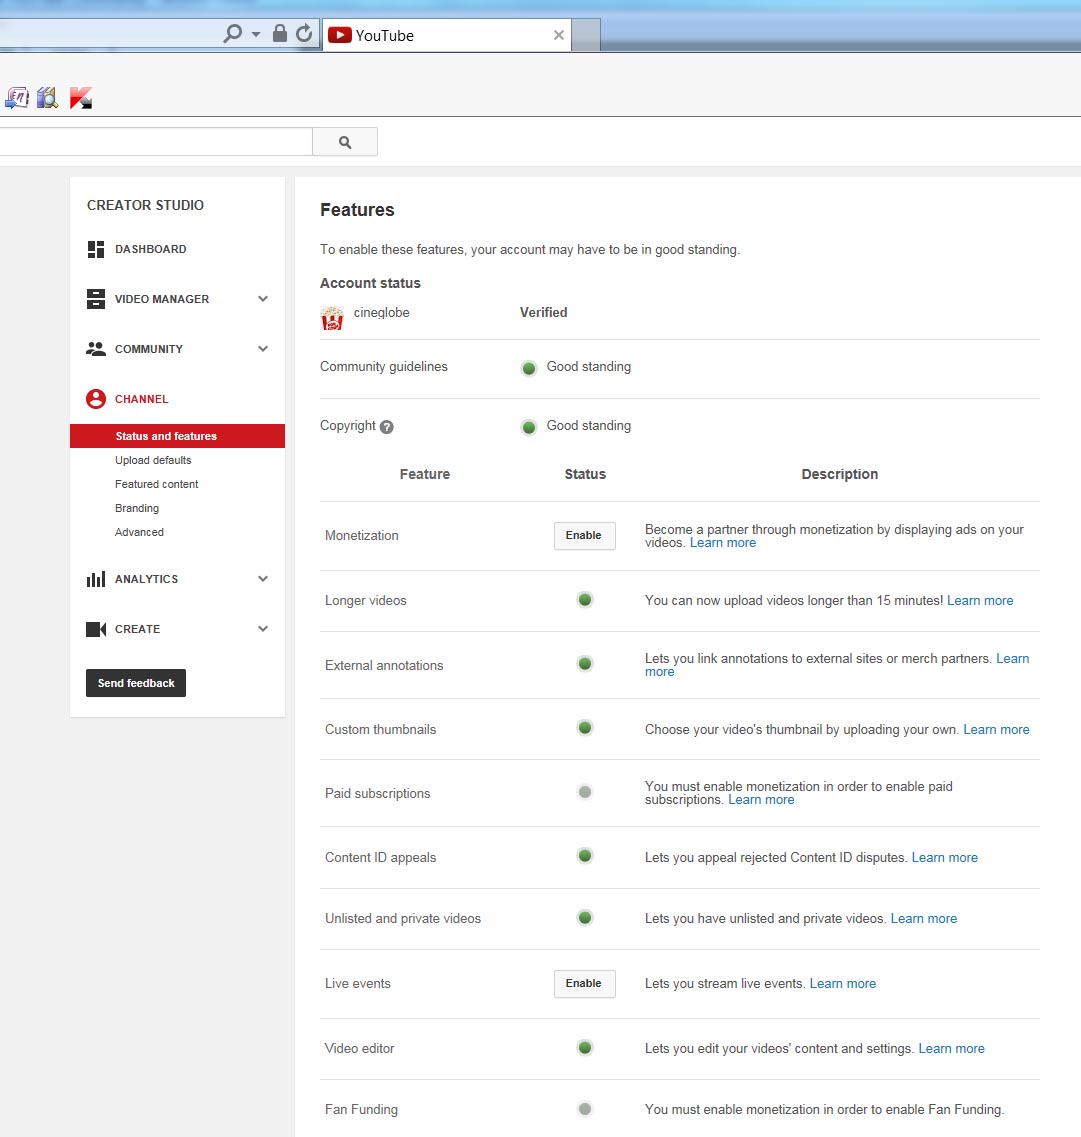Click the Video Manager icon

pos(96,299)
